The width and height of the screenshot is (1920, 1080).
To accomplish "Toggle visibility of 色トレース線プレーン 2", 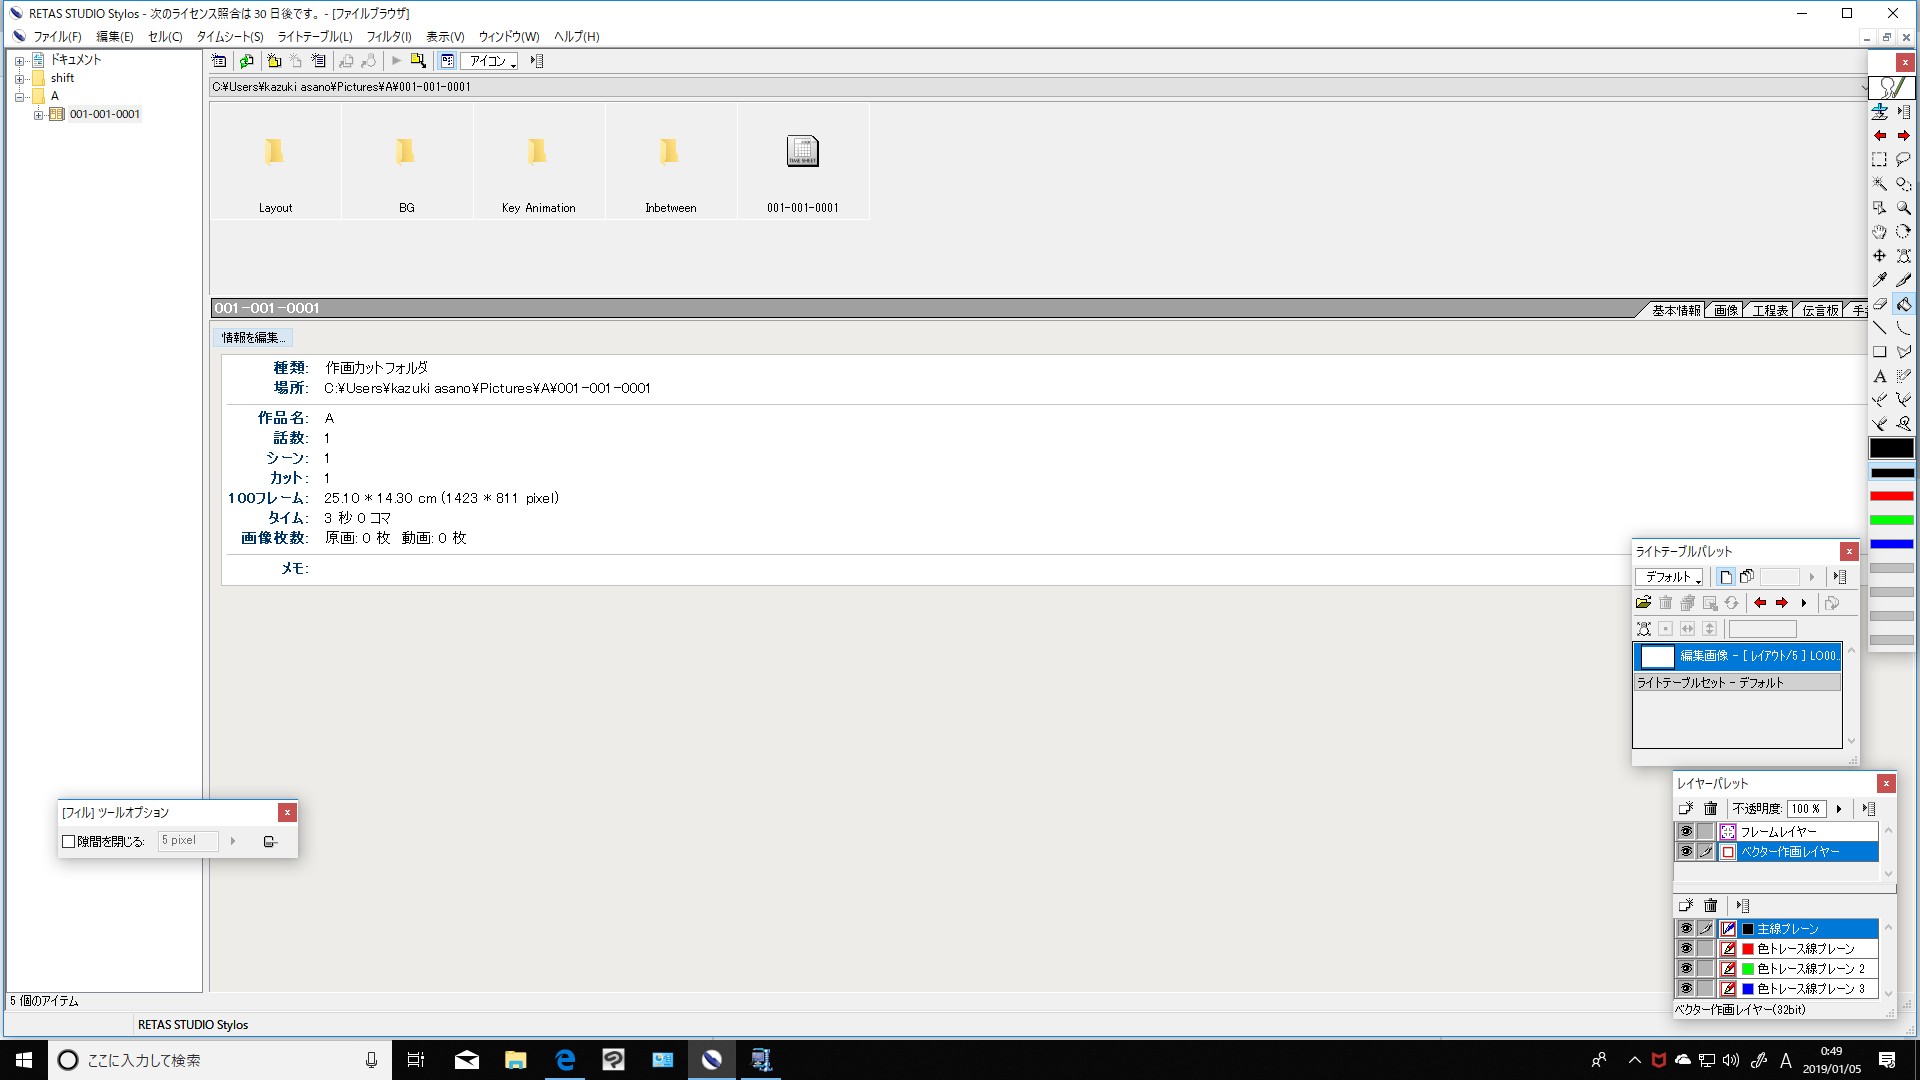I will pos(1686,969).
